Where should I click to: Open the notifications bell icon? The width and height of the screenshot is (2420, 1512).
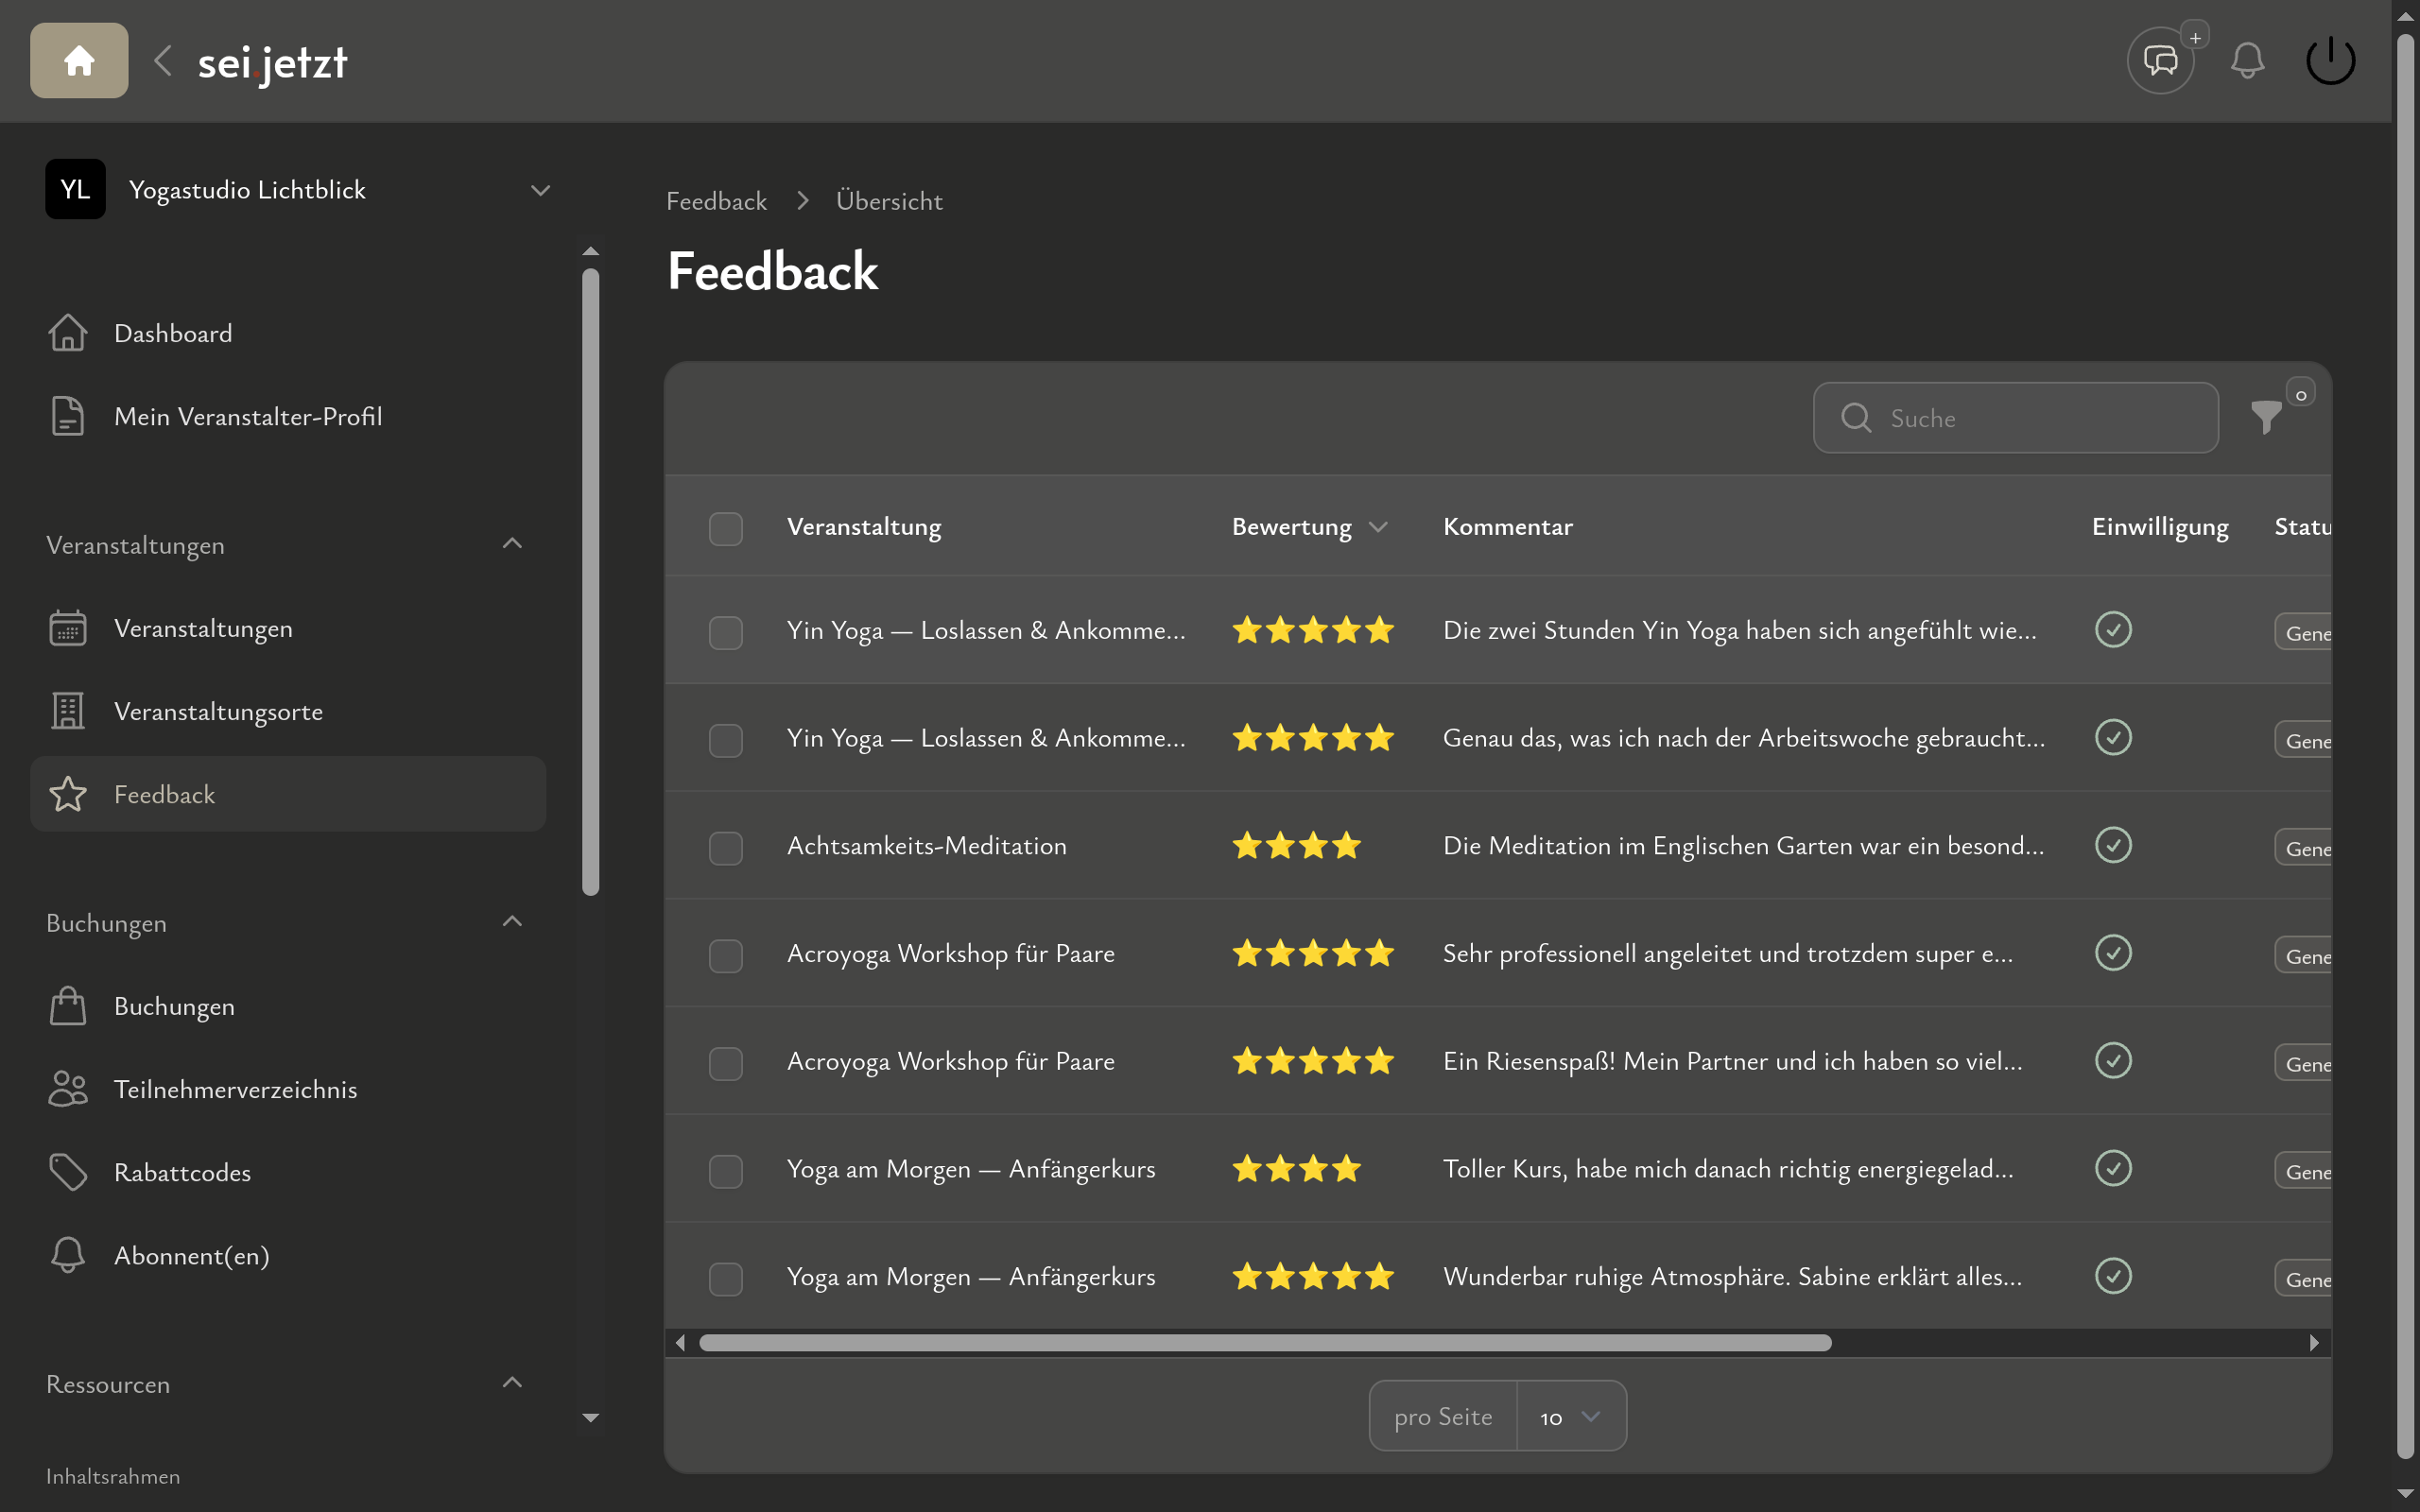pos(2247,61)
